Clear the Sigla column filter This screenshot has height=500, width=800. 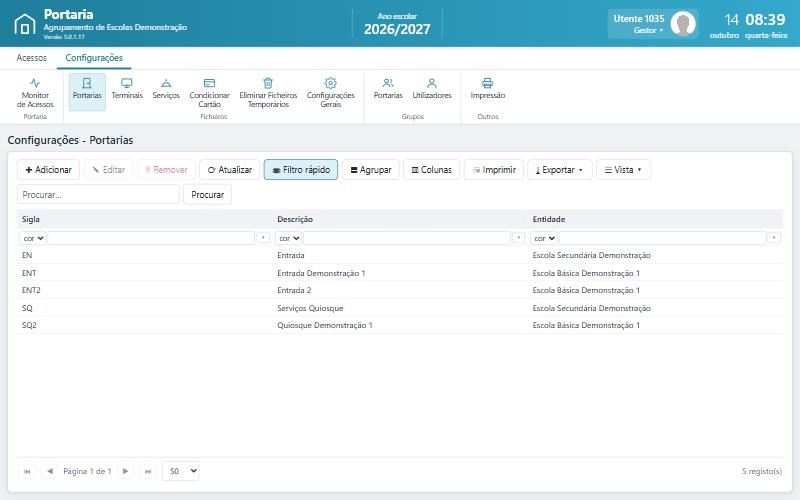pyautogui.click(x=263, y=238)
